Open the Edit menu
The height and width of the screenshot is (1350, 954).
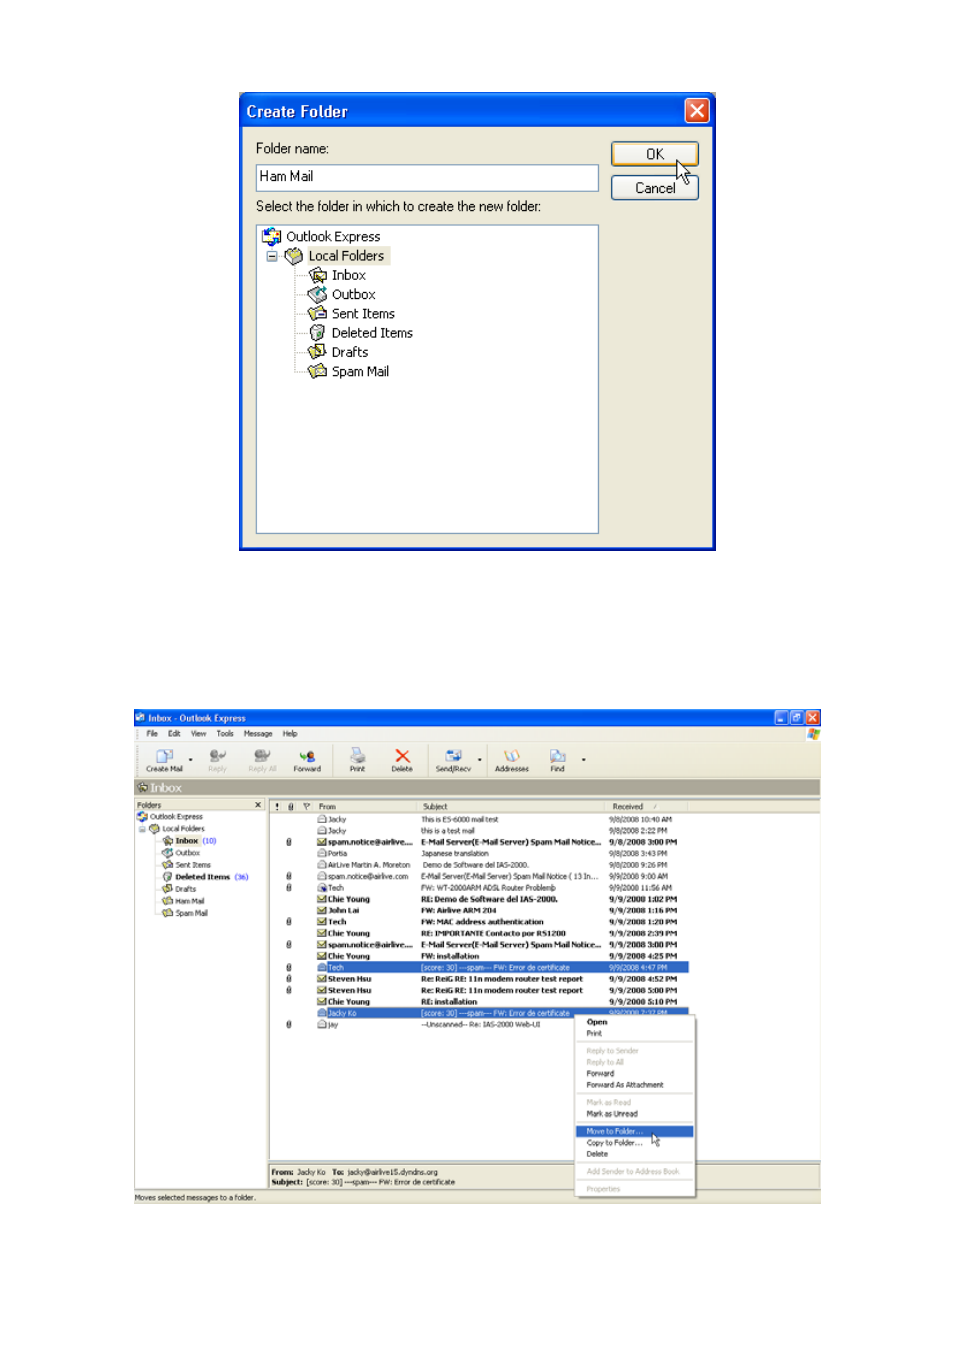click(x=174, y=734)
